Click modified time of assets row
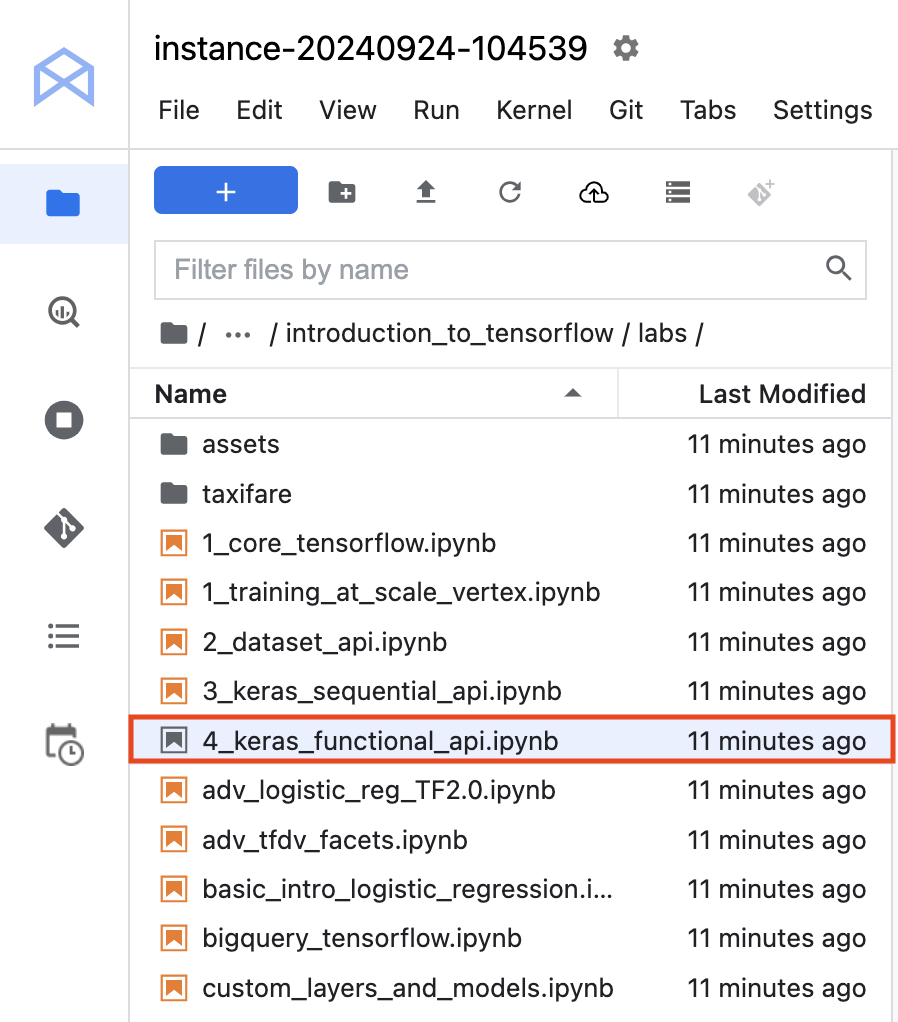Image resolution: width=898 pixels, height=1022 pixels. pos(777,445)
